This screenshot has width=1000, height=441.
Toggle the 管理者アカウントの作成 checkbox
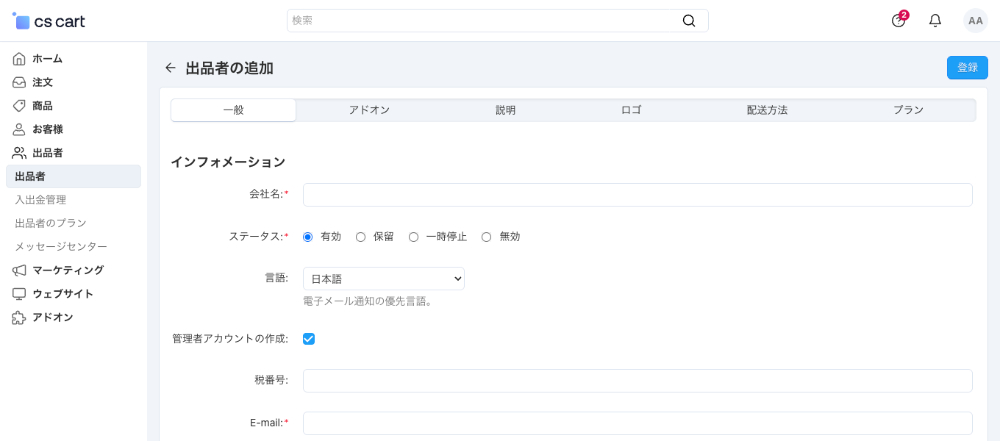point(309,339)
